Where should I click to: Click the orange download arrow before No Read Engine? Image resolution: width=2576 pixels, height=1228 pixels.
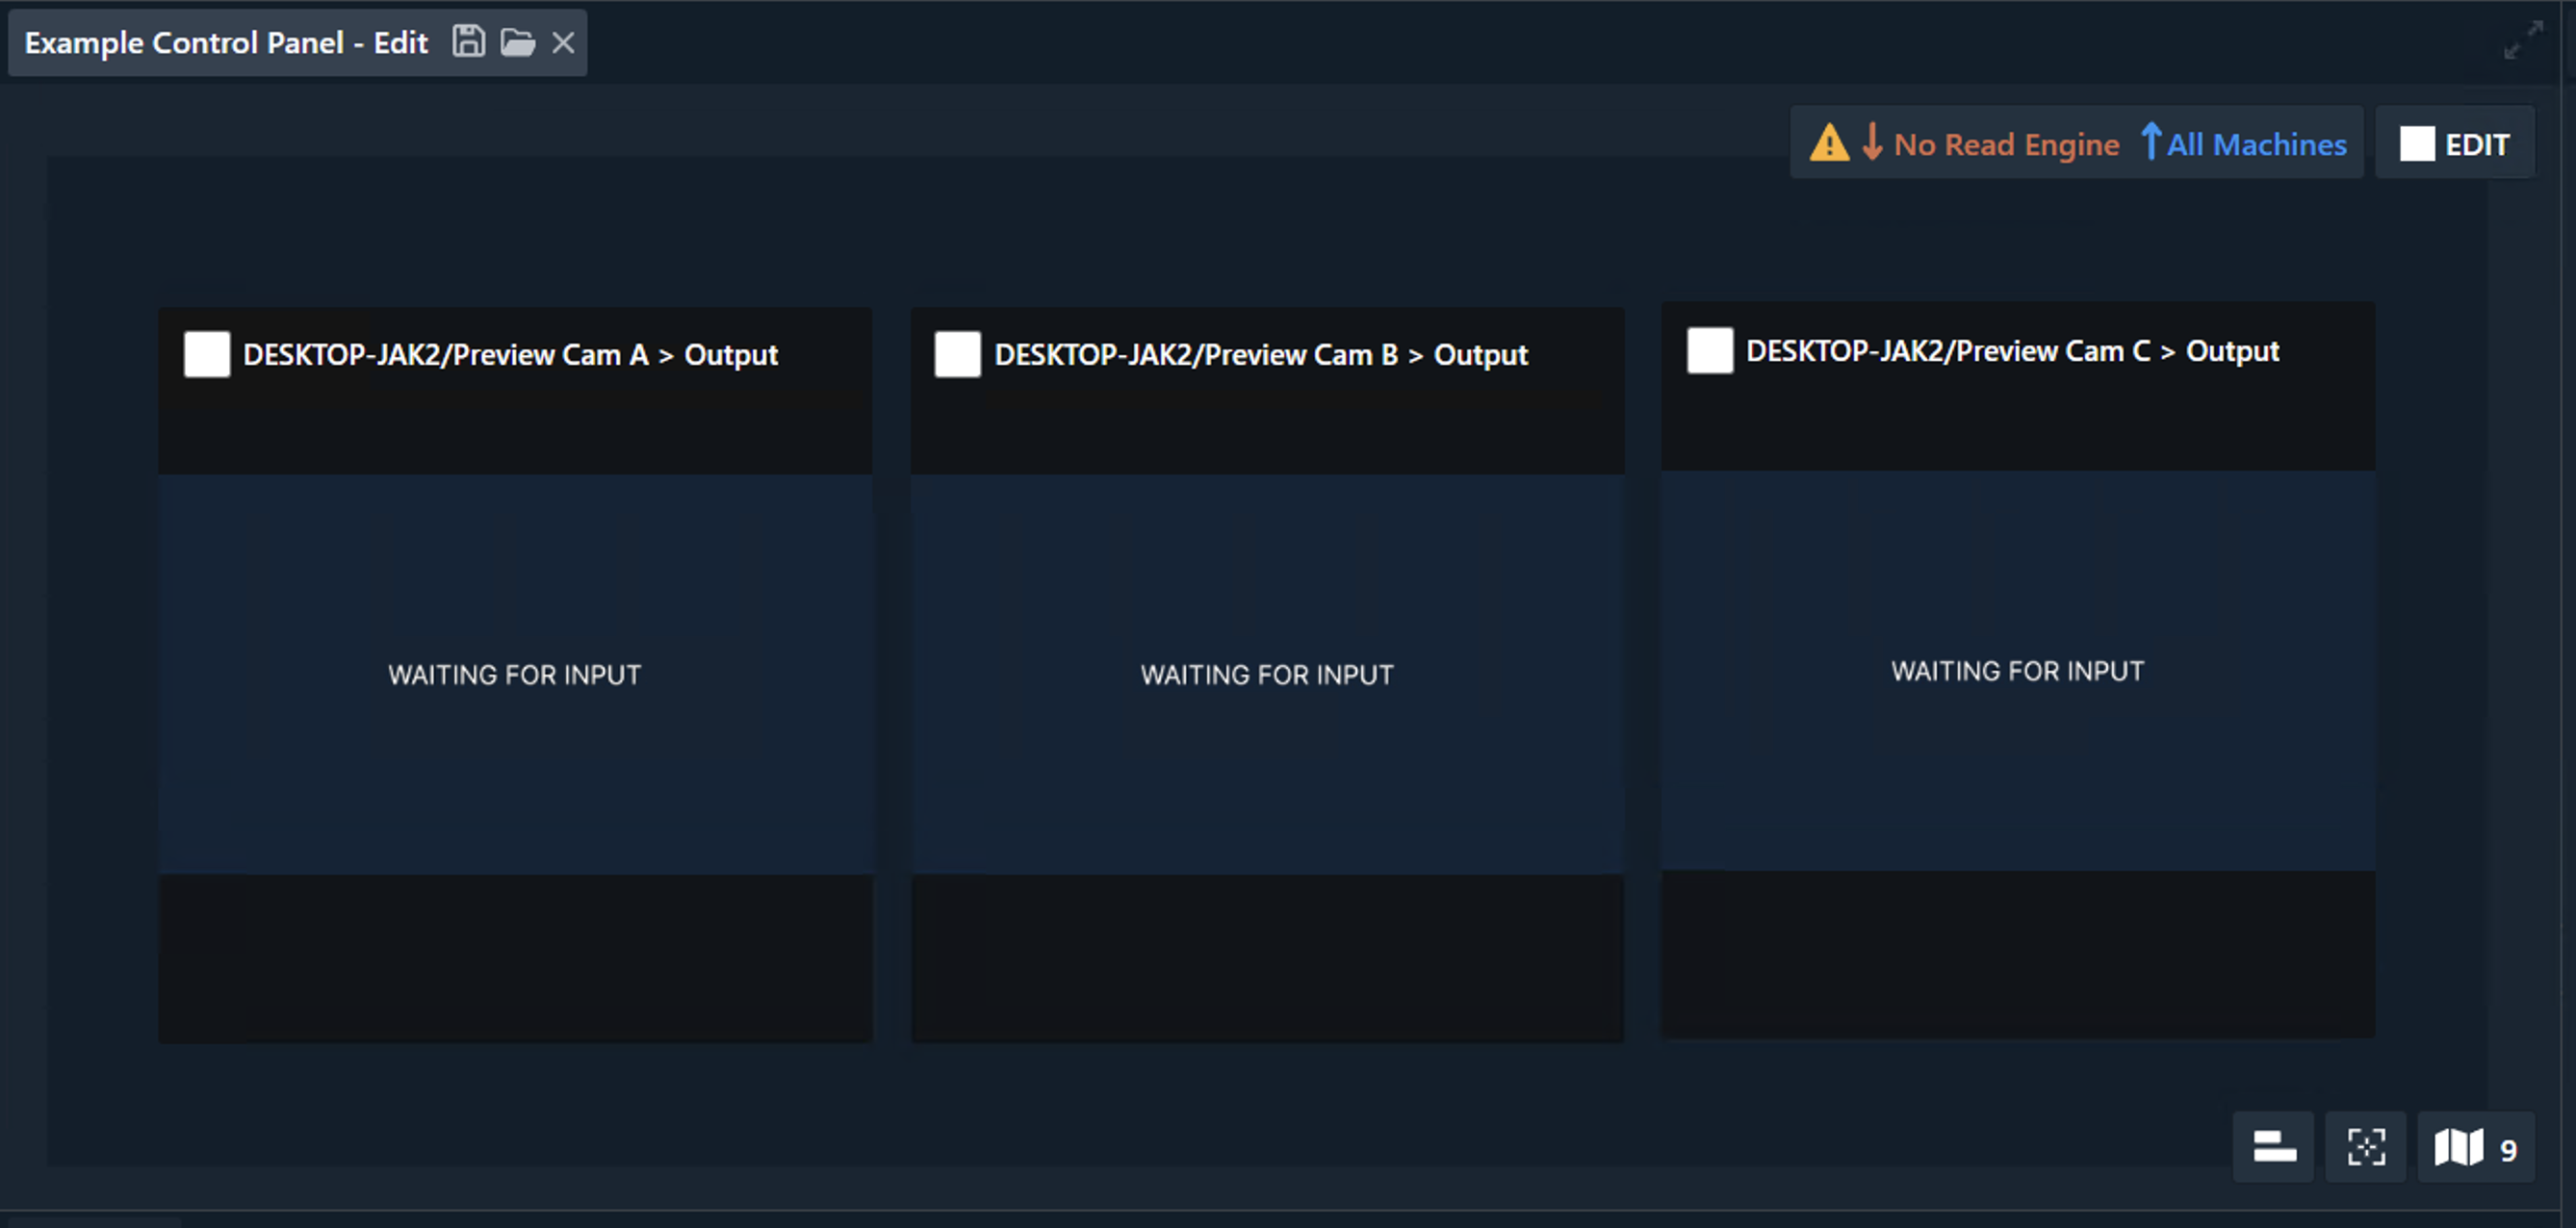click(x=1872, y=143)
